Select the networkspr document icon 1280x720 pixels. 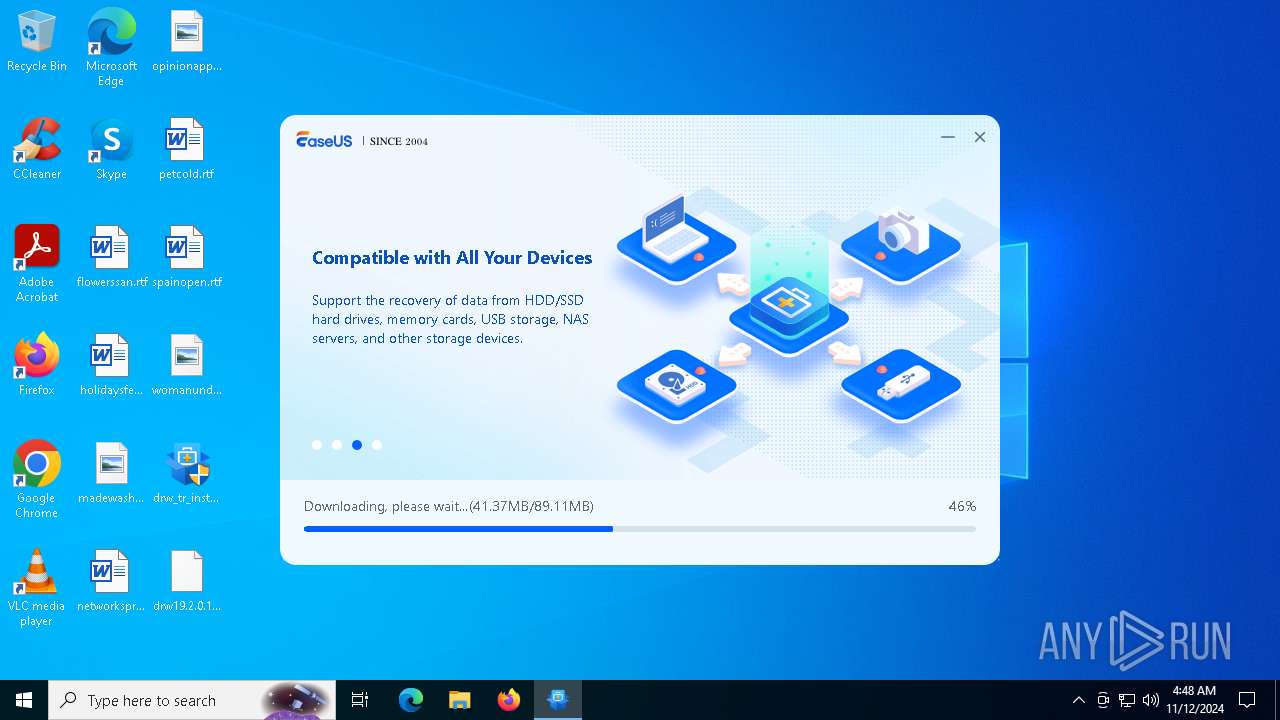(x=111, y=582)
